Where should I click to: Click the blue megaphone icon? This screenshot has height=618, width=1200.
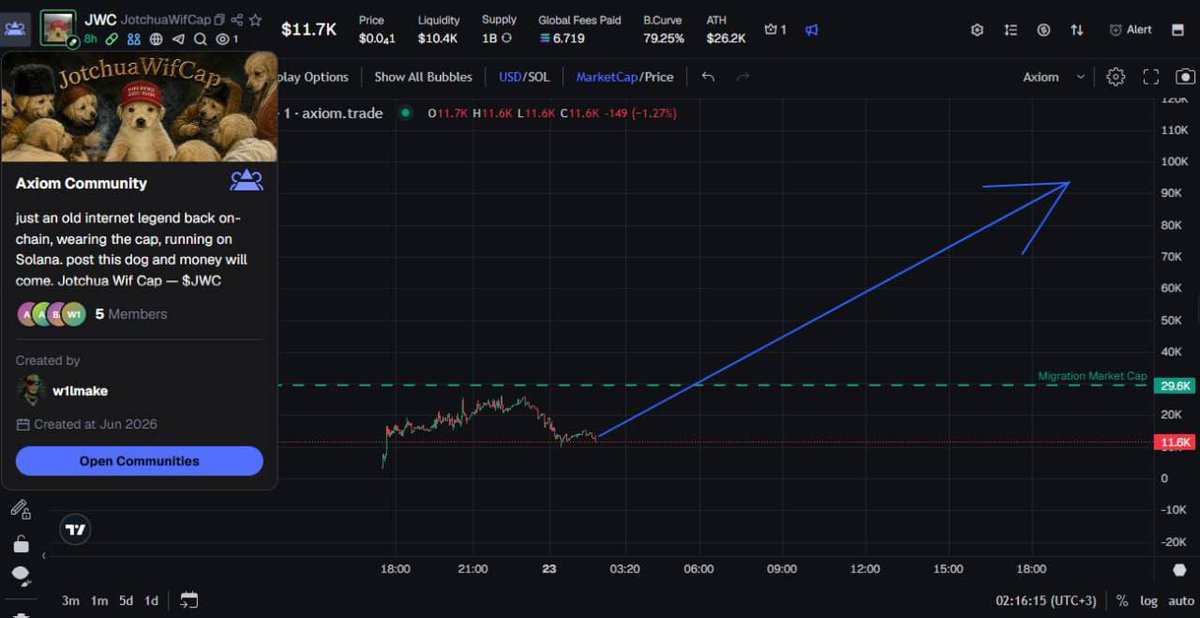pos(812,30)
